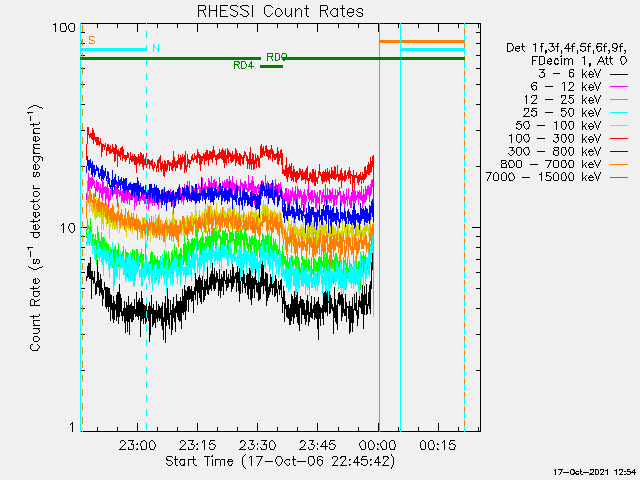640x480 pixels.
Task: Click the 12 - 25 keV legend label
Action: click(562, 100)
